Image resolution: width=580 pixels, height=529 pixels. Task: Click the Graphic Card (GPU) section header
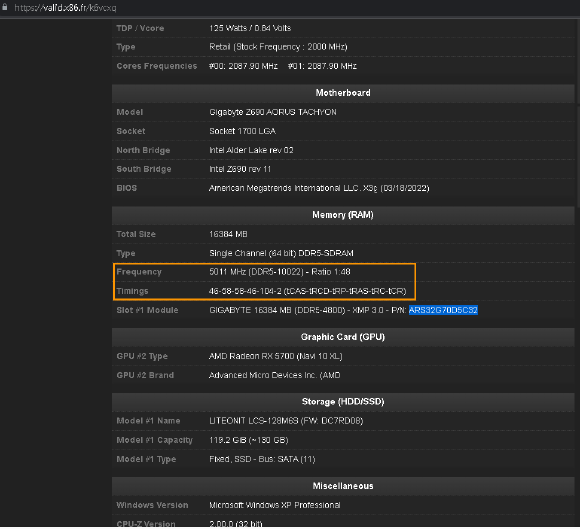point(343,337)
